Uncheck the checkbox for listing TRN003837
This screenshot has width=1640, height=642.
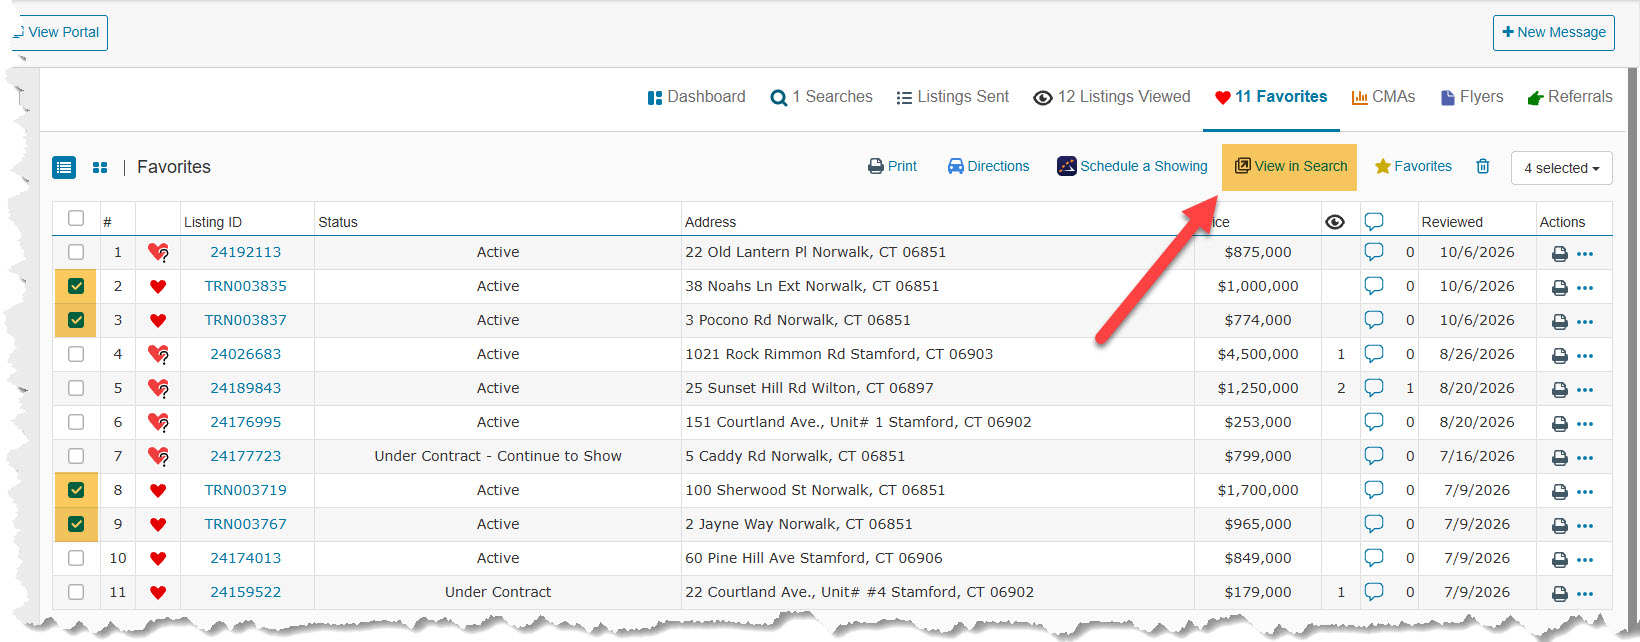(76, 320)
